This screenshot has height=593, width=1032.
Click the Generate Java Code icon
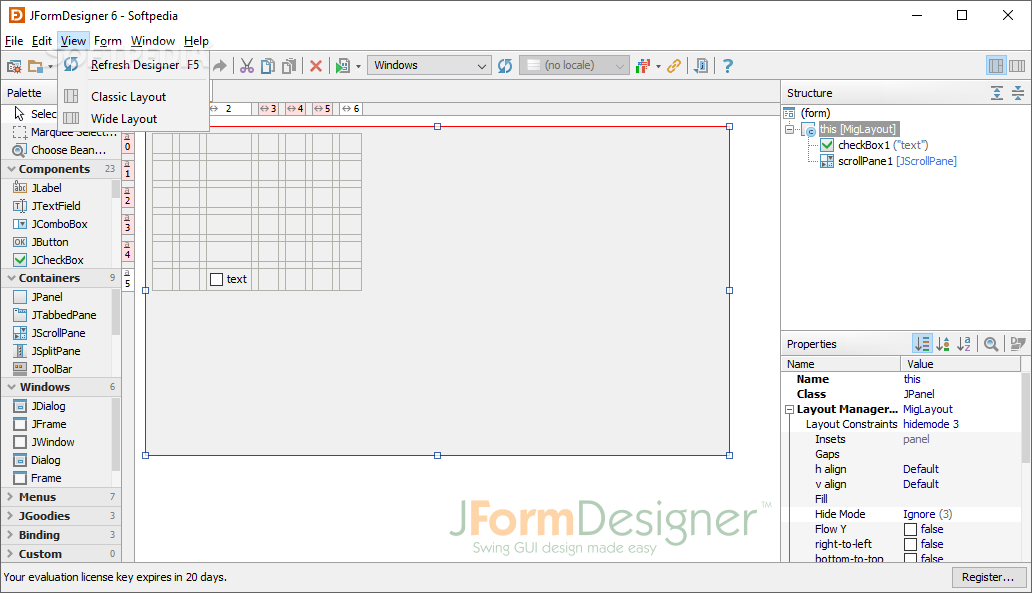tap(702, 66)
